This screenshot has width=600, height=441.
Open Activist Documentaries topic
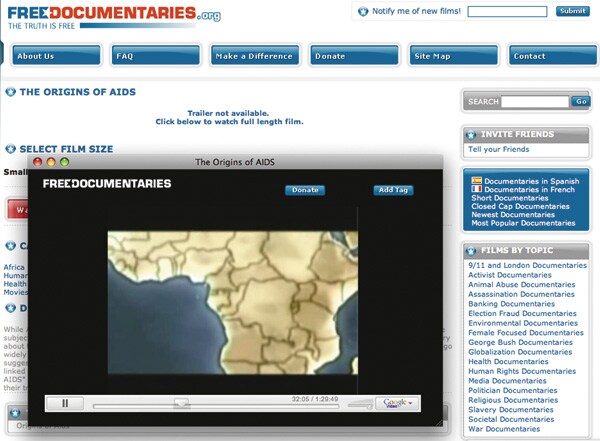510,275
